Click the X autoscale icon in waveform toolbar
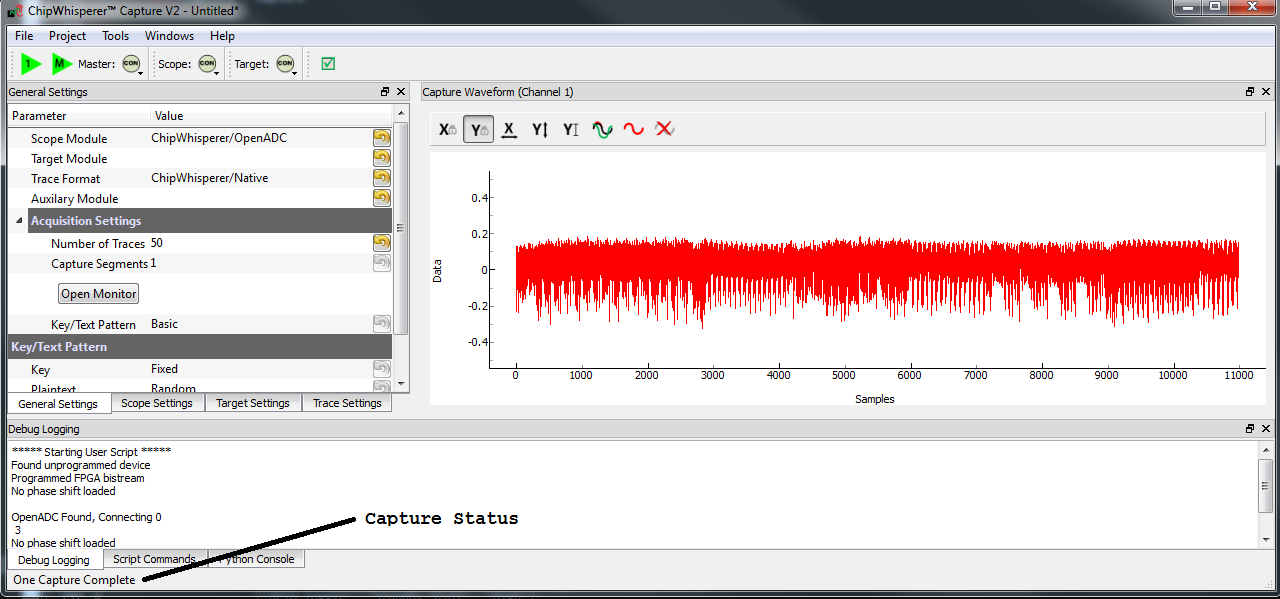 coord(509,129)
